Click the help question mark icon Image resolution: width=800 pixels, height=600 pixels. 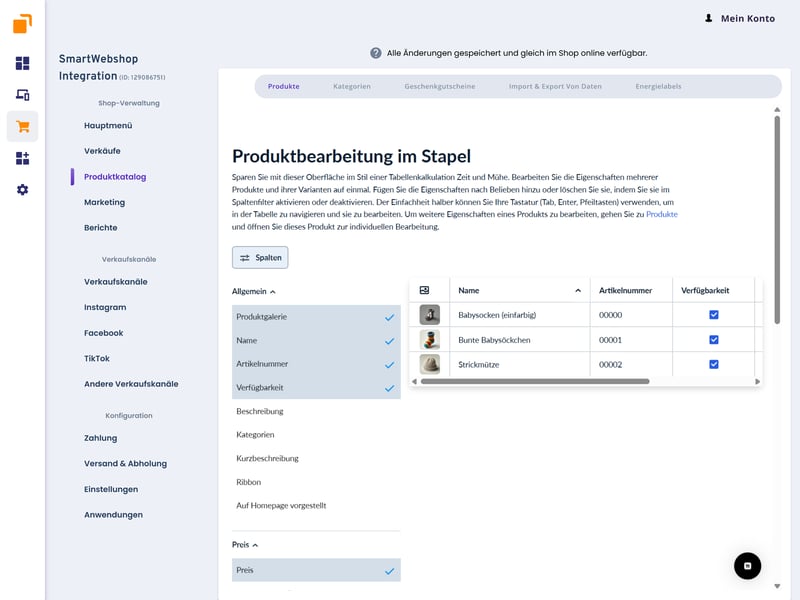[376, 53]
